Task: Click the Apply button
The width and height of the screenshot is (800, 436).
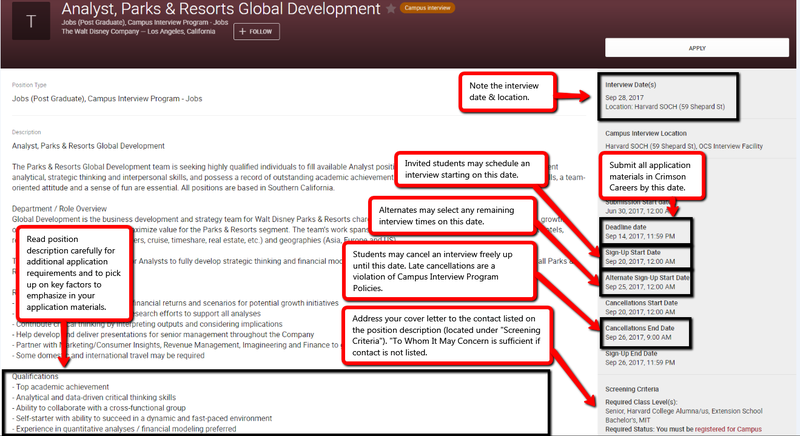Action: pyautogui.click(x=697, y=48)
